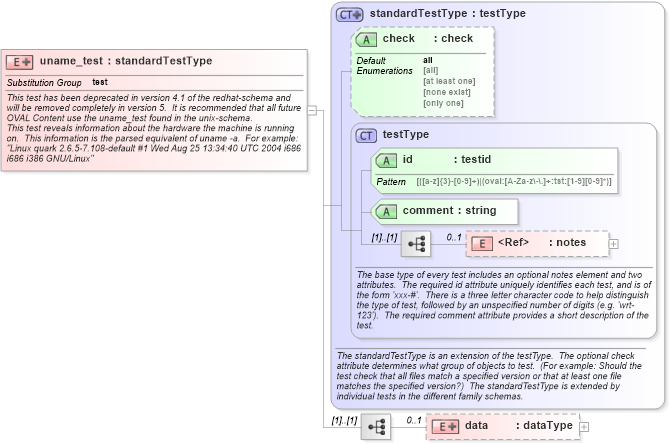Image resolution: width=669 pixels, height=444 pixels.
Task: Click the <Ref> : notes label
Action: (x=542, y=242)
